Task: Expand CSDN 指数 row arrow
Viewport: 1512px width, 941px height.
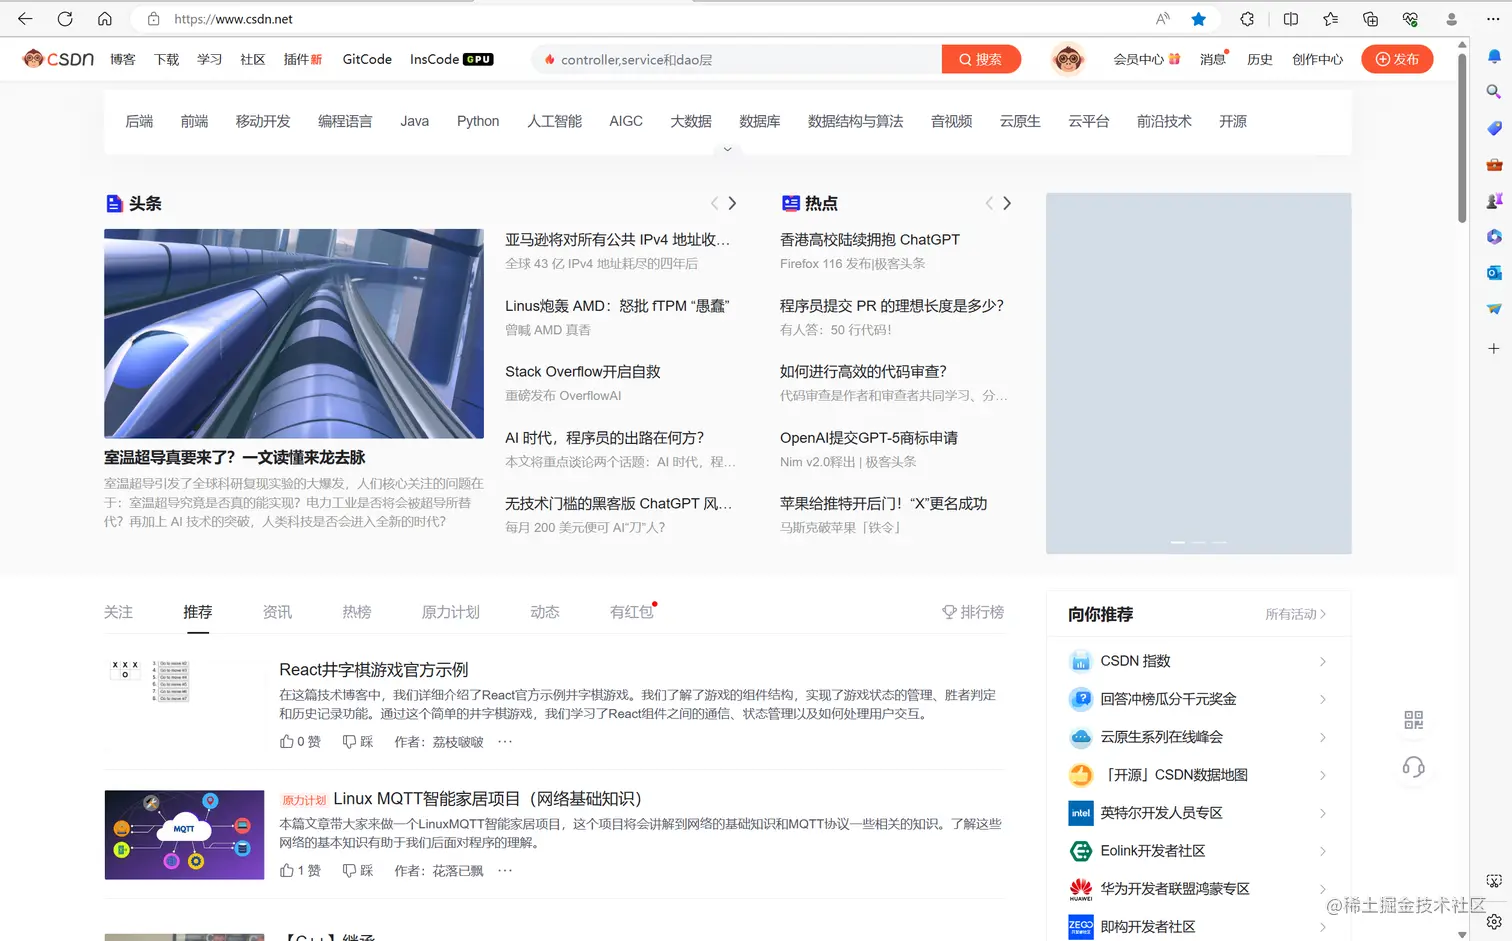Action: [1323, 661]
